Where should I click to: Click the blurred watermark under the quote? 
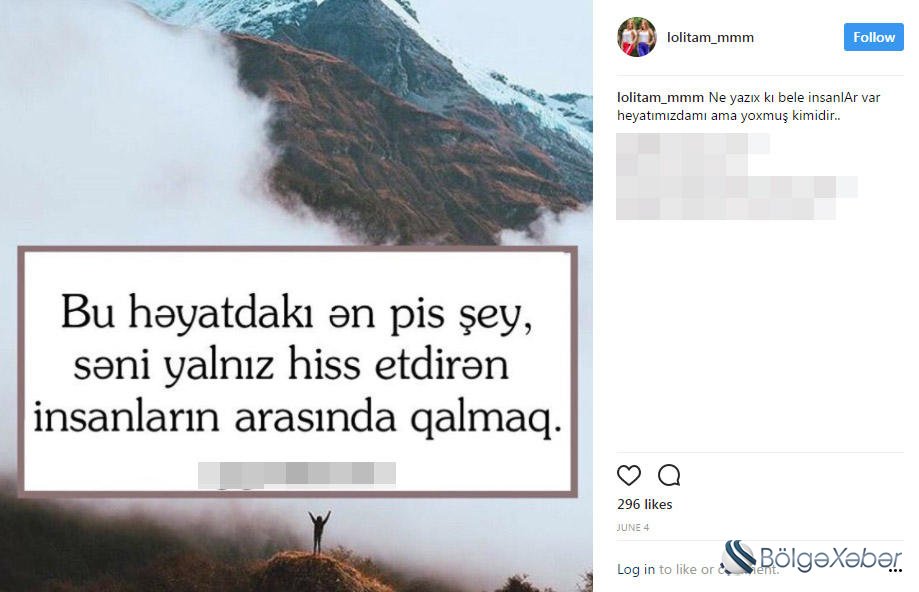297,475
